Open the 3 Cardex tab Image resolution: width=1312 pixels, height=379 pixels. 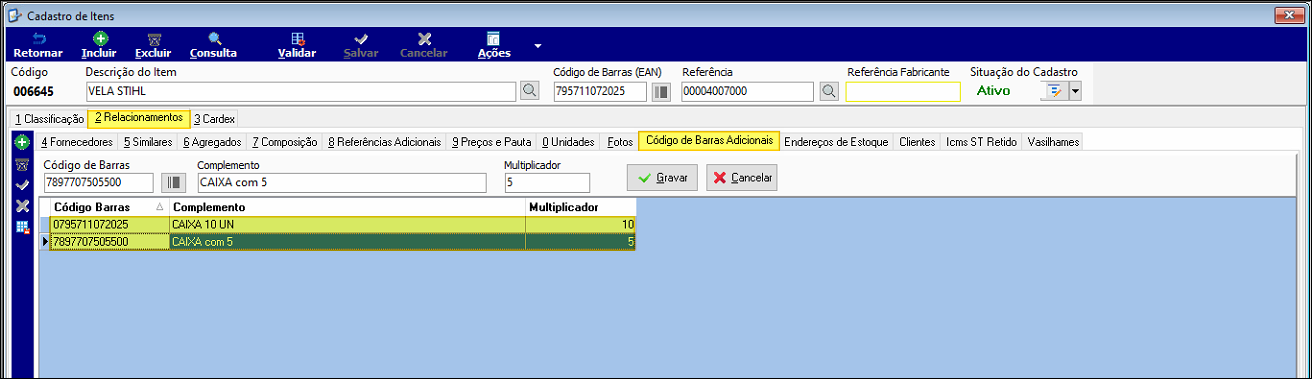[x=215, y=118]
